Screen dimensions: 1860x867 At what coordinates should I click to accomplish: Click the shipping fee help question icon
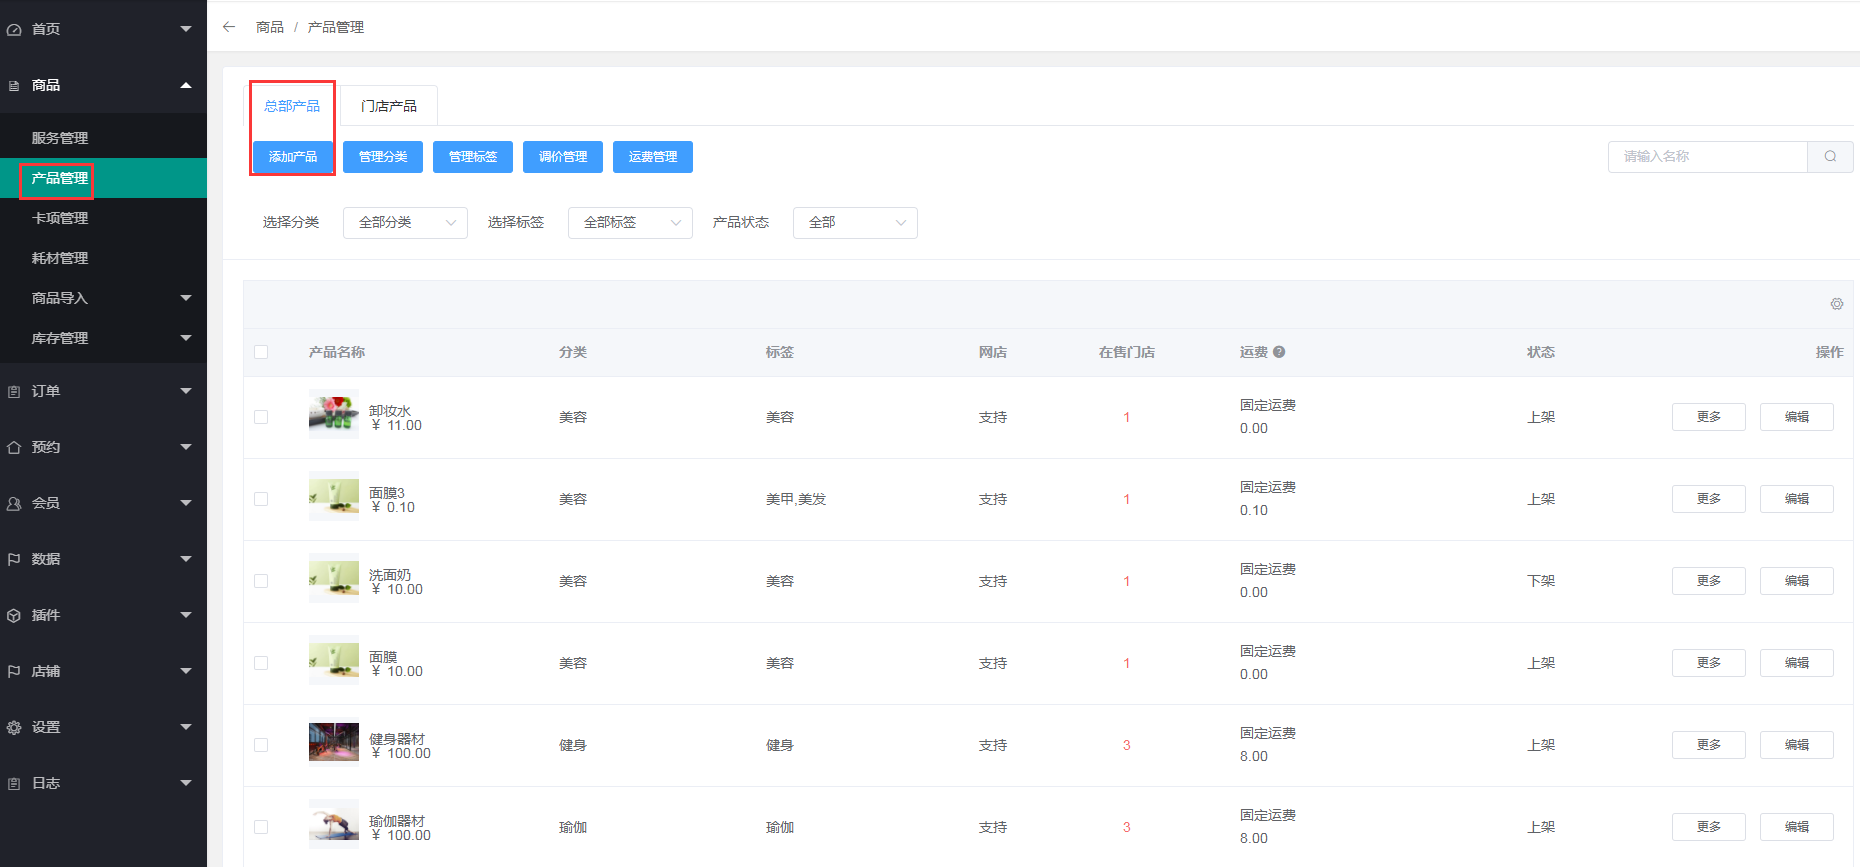click(1279, 352)
